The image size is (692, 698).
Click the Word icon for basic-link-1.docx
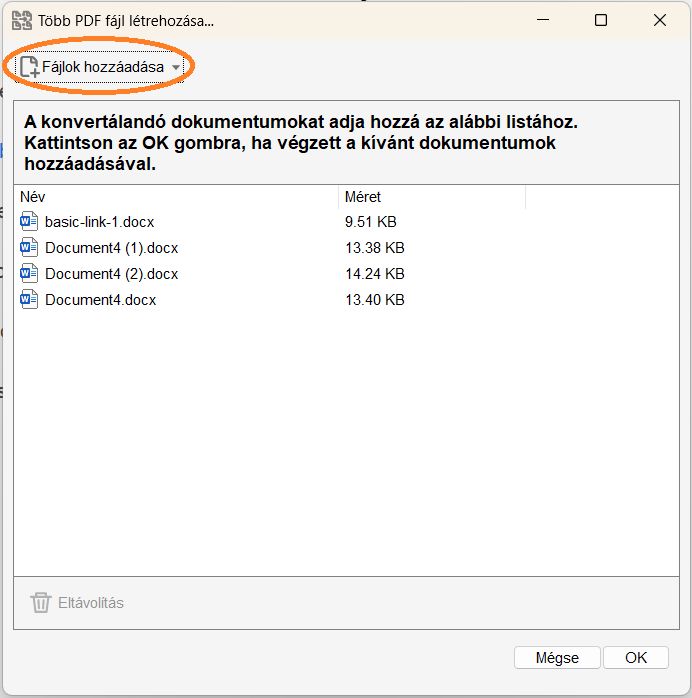29,222
